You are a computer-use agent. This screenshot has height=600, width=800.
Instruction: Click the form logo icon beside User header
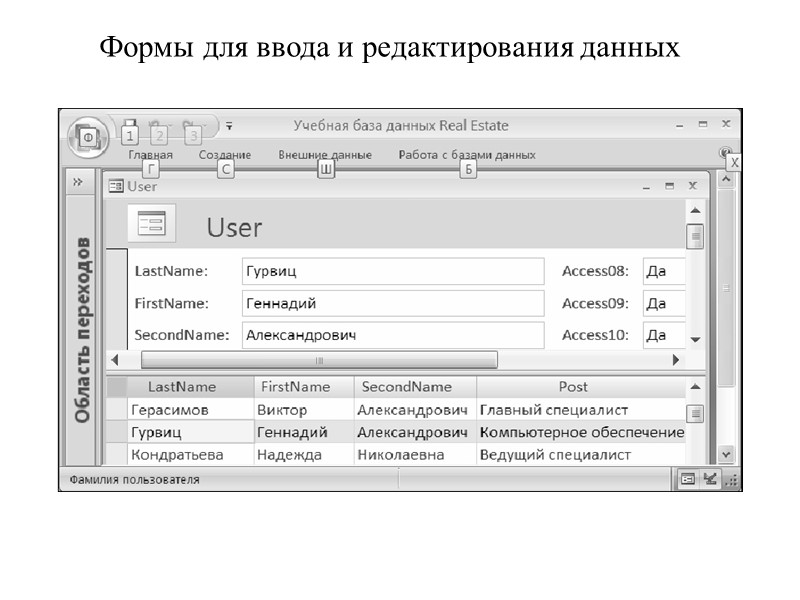pos(152,223)
